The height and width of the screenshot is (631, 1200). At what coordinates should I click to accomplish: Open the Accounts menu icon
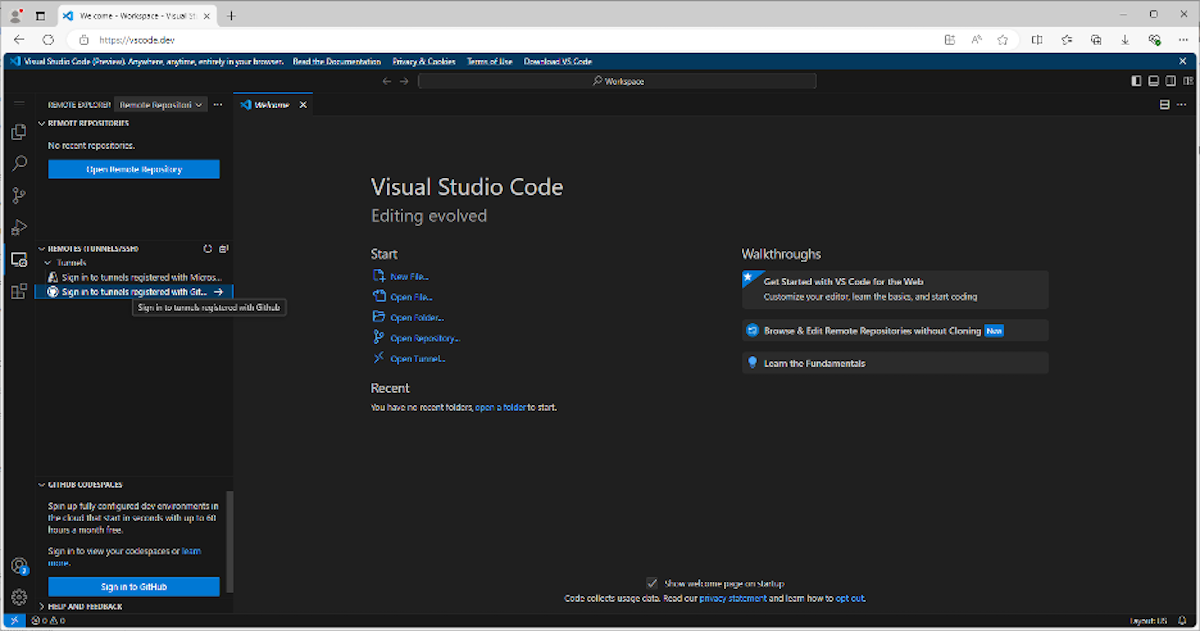point(18,566)
